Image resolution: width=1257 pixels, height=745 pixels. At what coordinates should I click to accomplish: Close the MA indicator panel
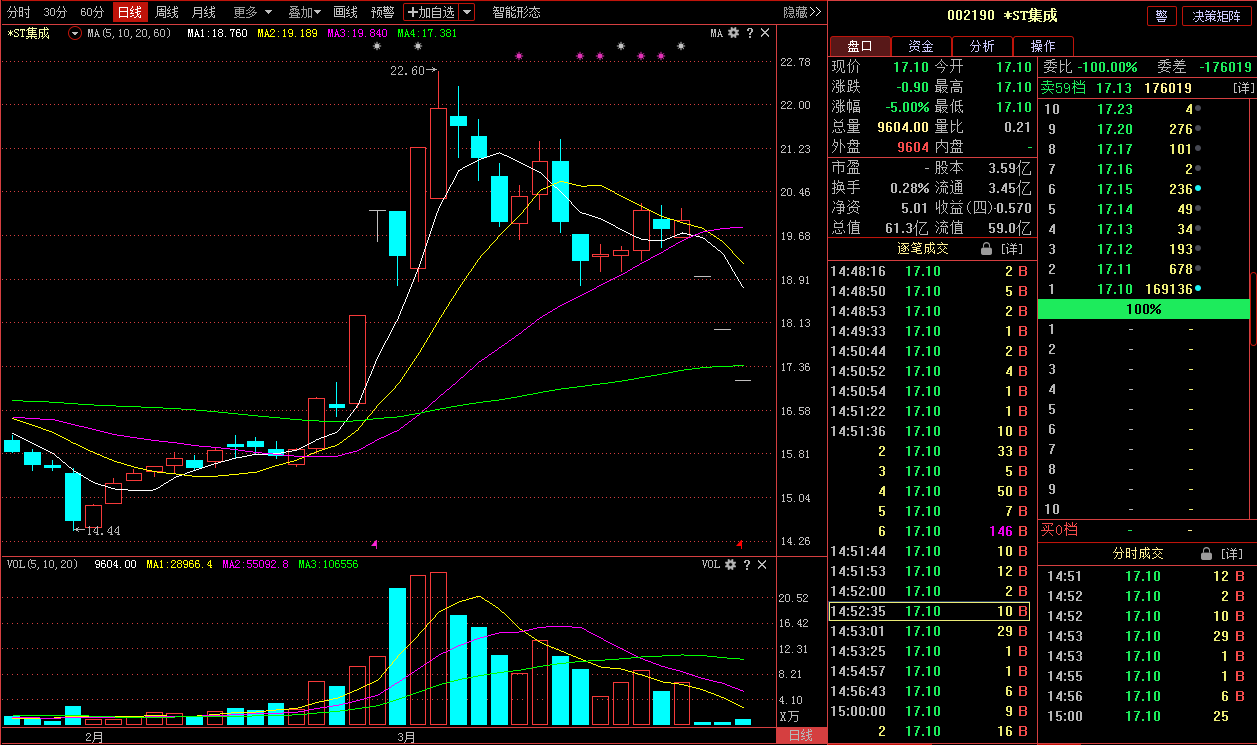(765, 33)
